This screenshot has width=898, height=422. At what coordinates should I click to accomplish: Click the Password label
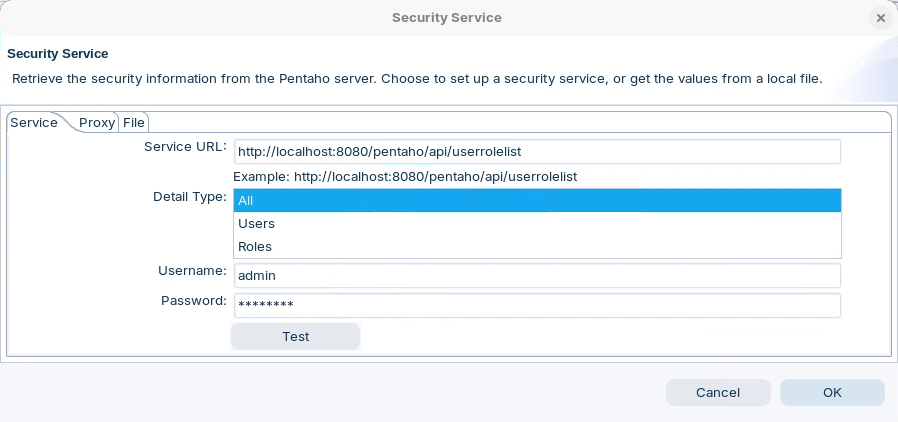click(193, 301)
